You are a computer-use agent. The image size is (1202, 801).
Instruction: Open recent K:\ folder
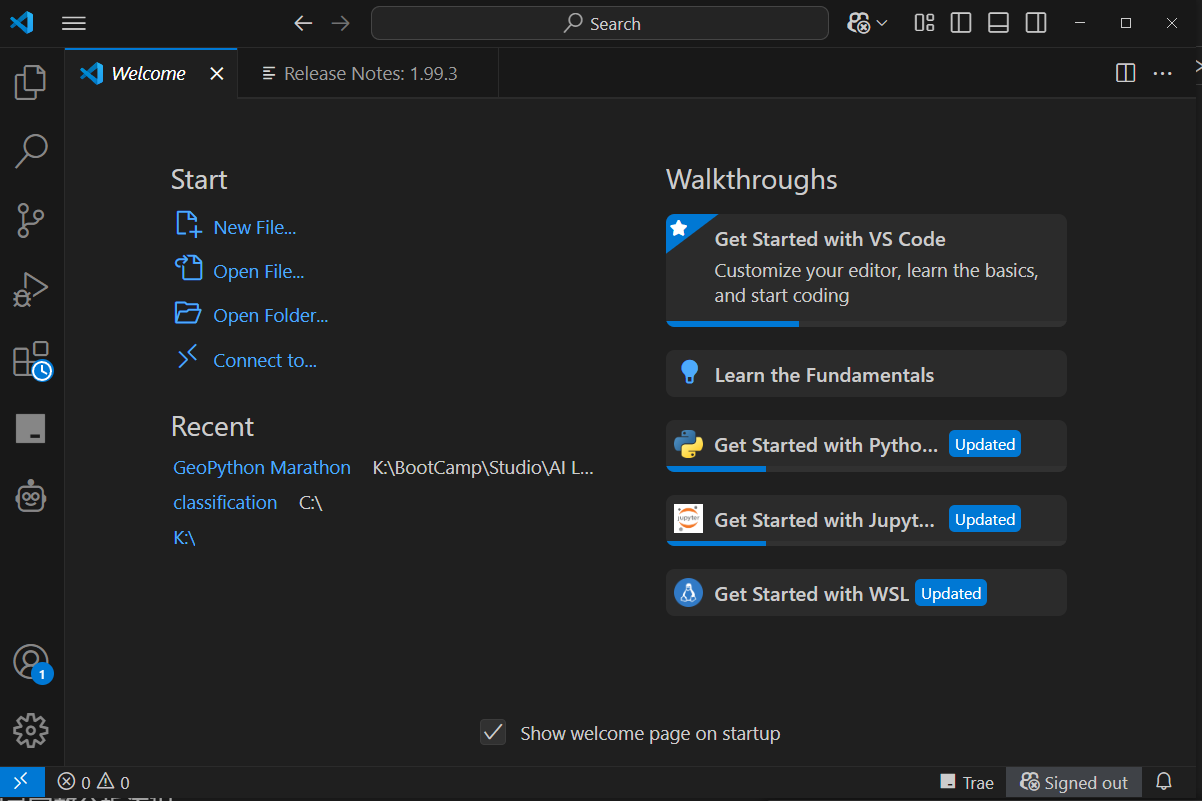[184, 538]
